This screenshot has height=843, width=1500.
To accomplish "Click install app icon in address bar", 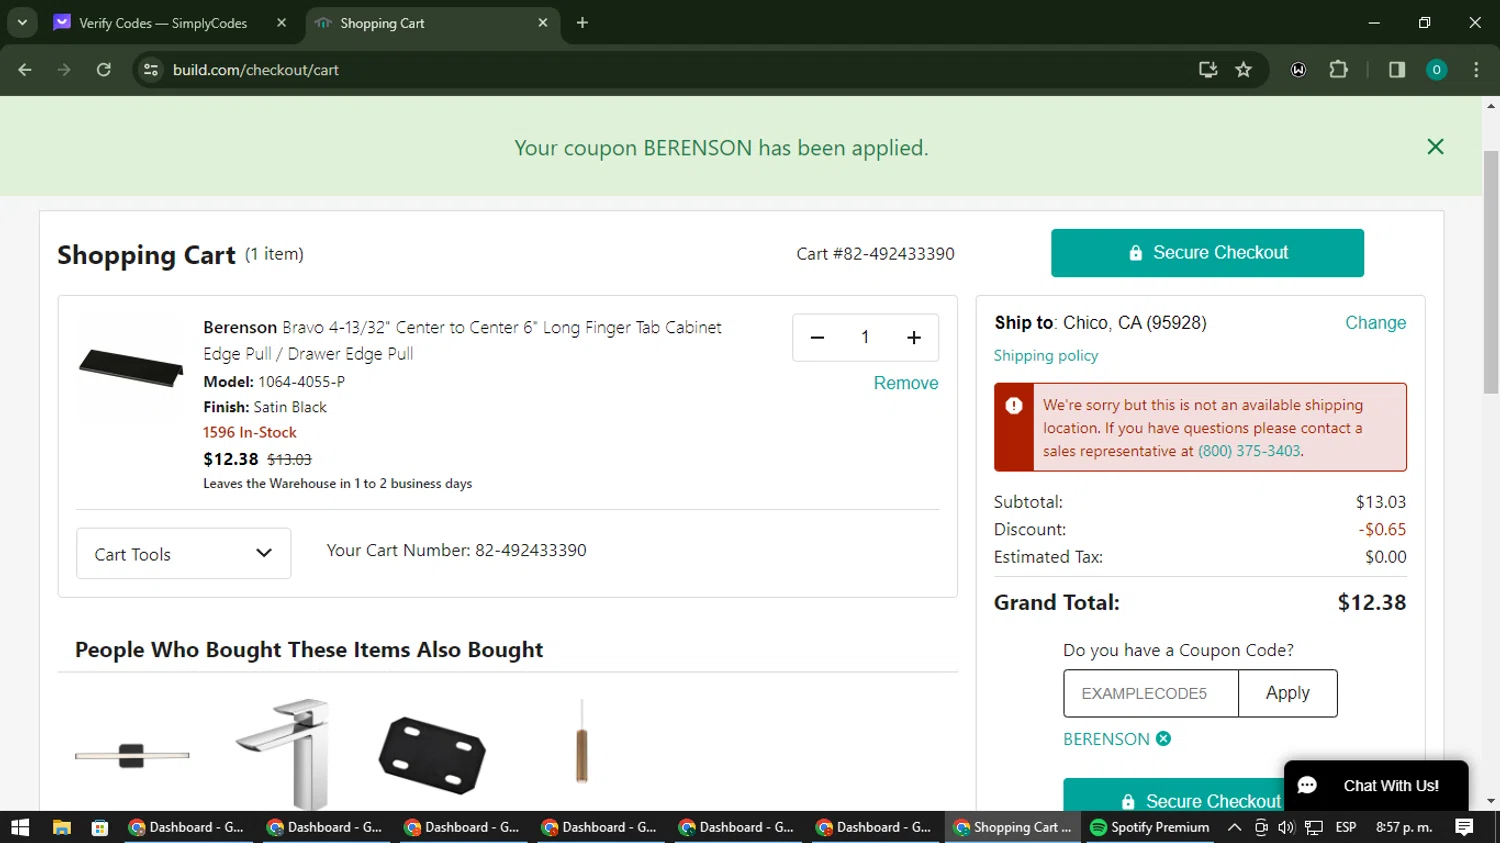I will (1208, 70).
